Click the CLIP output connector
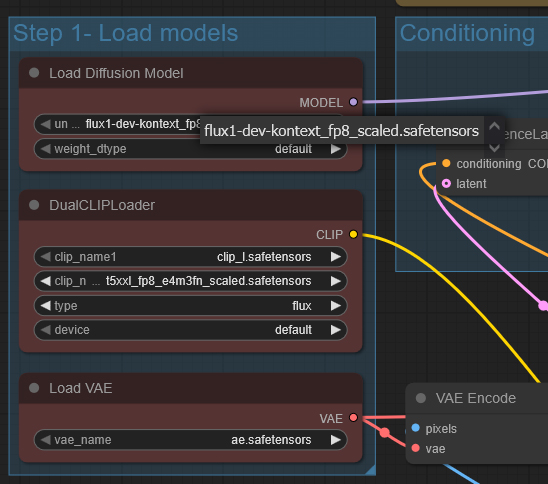Image resolution: width=548 pixels, height=484 pixels. coord(353,234)
